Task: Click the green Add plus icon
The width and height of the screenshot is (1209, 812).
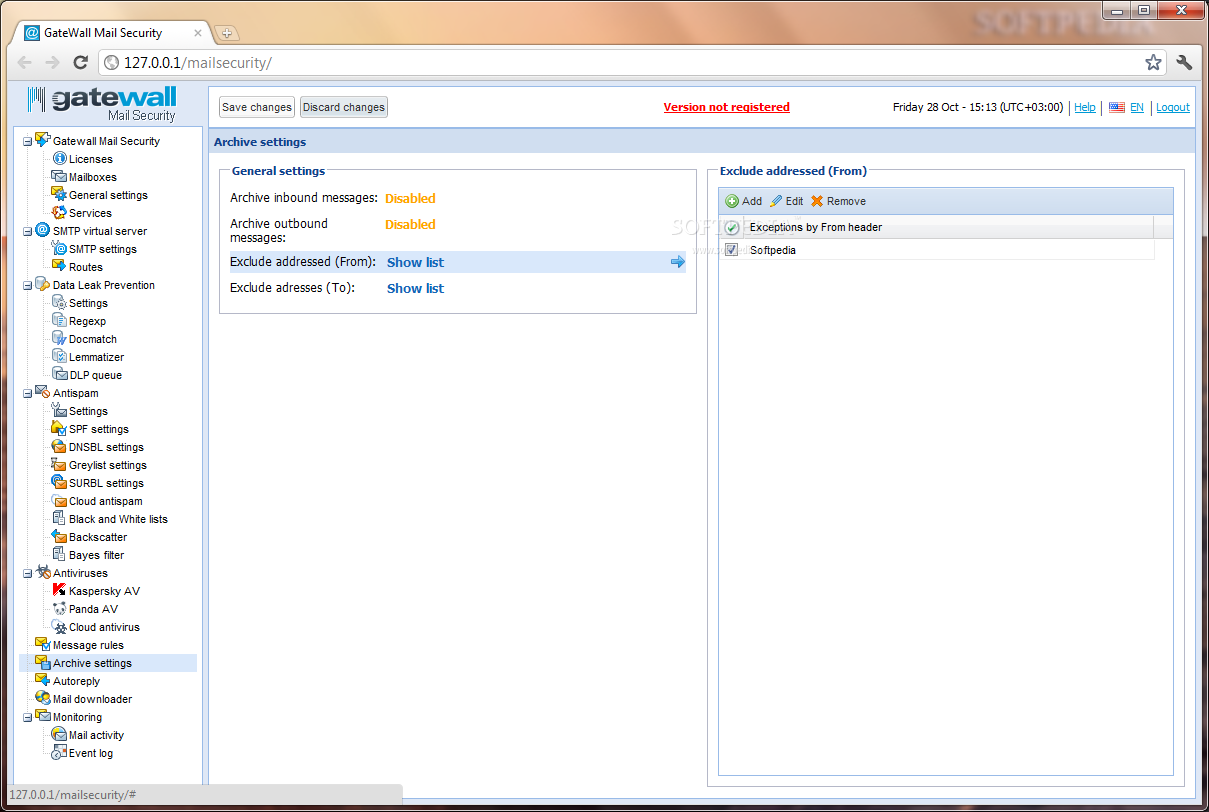Action: click(732, 201)
